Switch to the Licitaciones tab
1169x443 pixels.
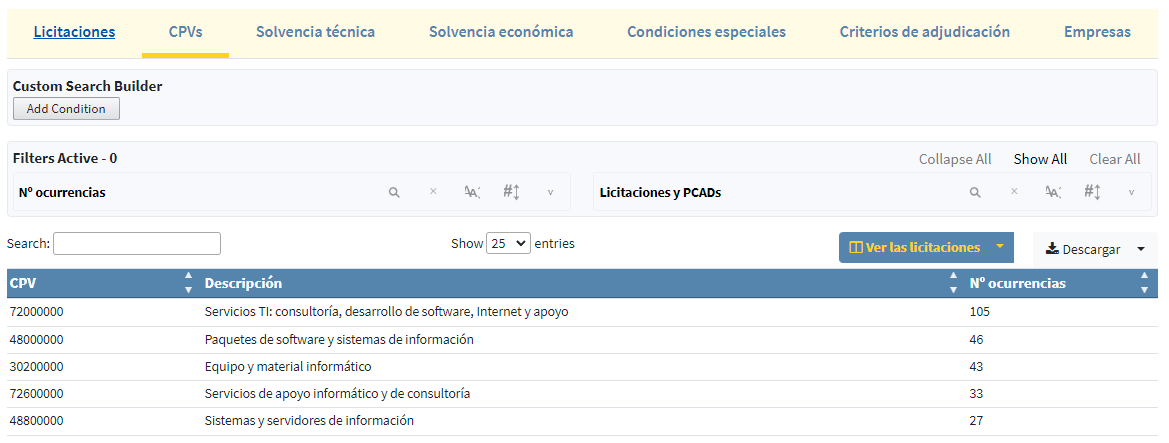coord(75,32)
